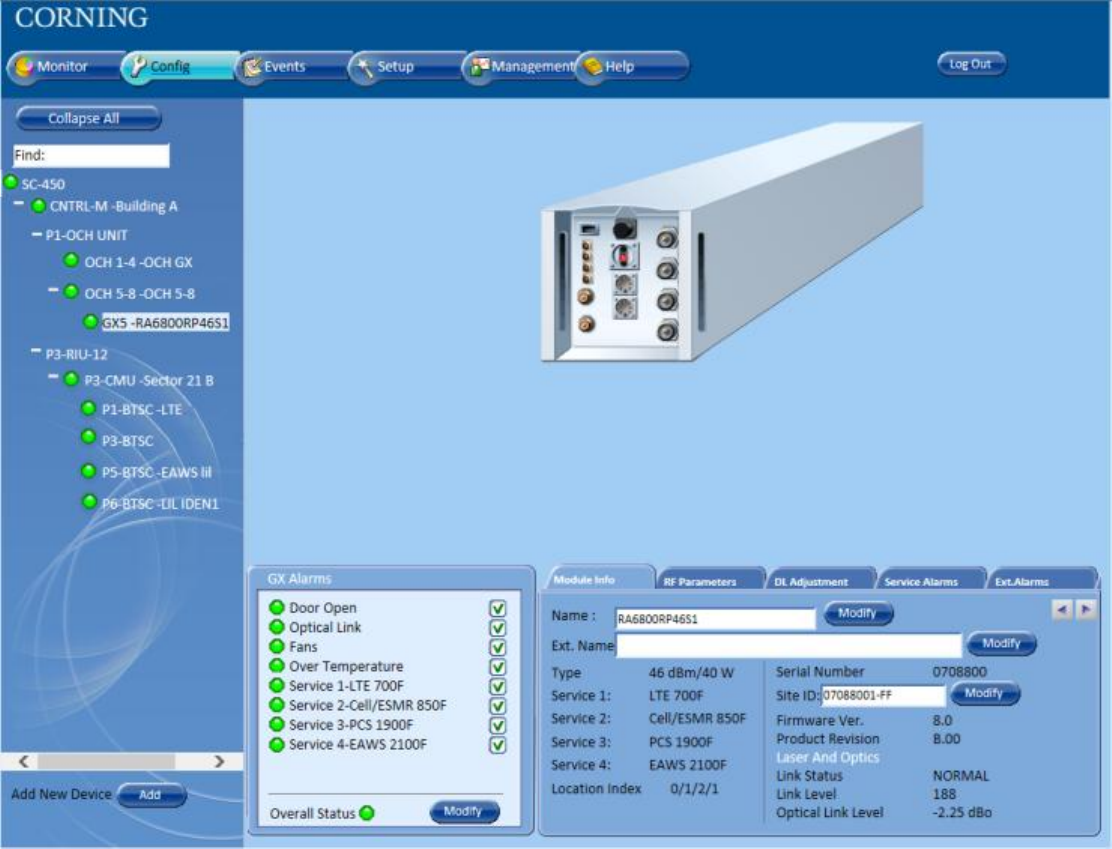Select OCH 1-4 -OCH GX tree item
Image resolution: width=1112 pixels, height=849 pixels.
coord(138,262)
